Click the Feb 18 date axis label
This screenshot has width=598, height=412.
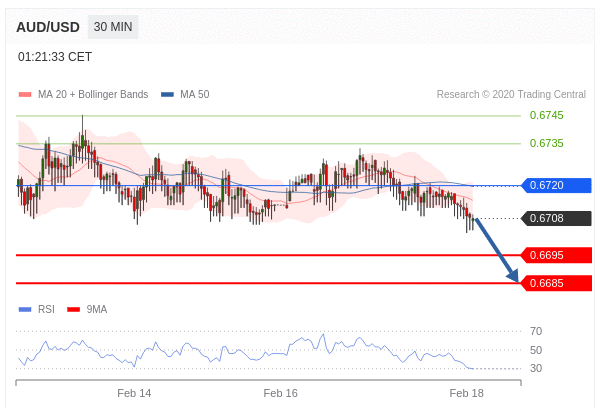click(466, 393)
